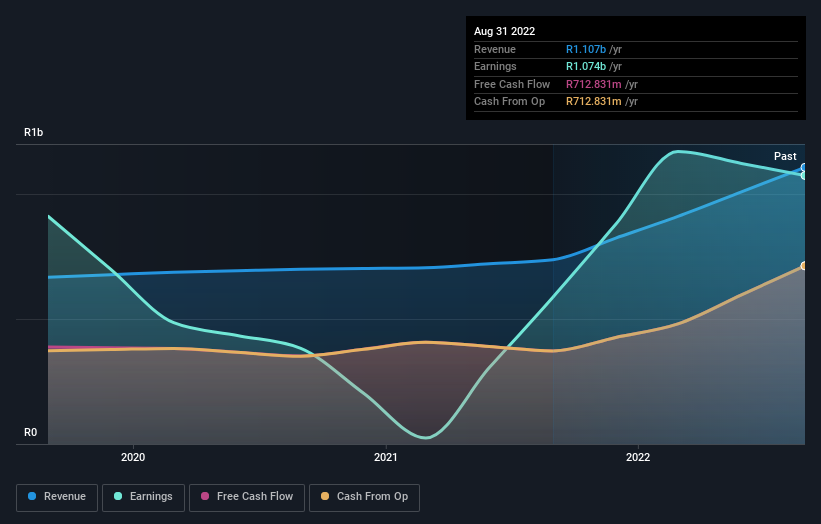Click the R1.074b earnings value
Image resolution: width=821 pixels, height=524 pixels.
coord(585,66)
